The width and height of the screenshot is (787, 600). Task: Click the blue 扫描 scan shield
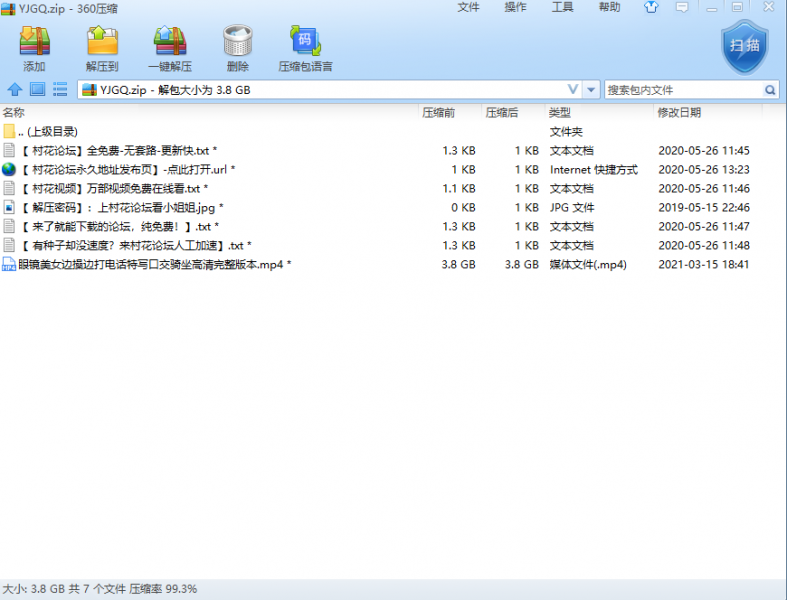744,47
